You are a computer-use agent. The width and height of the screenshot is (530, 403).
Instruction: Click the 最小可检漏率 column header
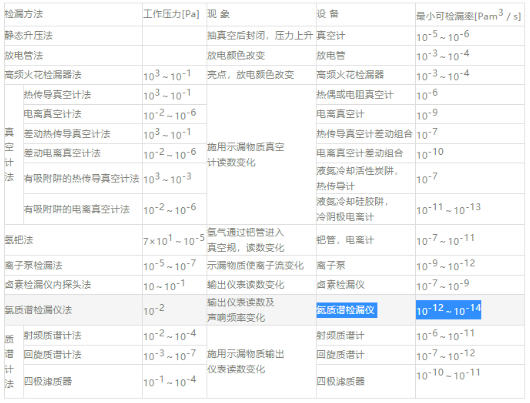pyautogui.click(x=468, y=15)
